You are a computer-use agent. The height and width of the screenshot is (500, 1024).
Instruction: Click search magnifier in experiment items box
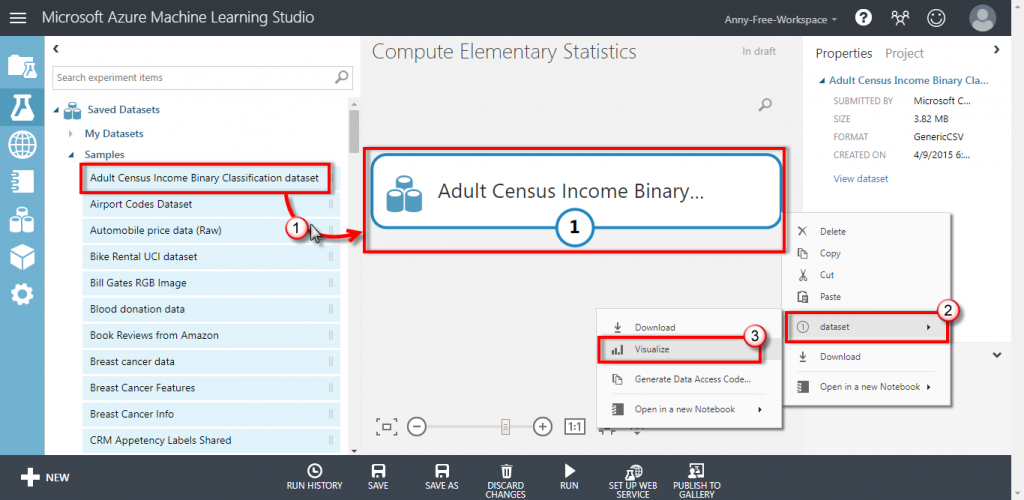click(x=342, y=77)
